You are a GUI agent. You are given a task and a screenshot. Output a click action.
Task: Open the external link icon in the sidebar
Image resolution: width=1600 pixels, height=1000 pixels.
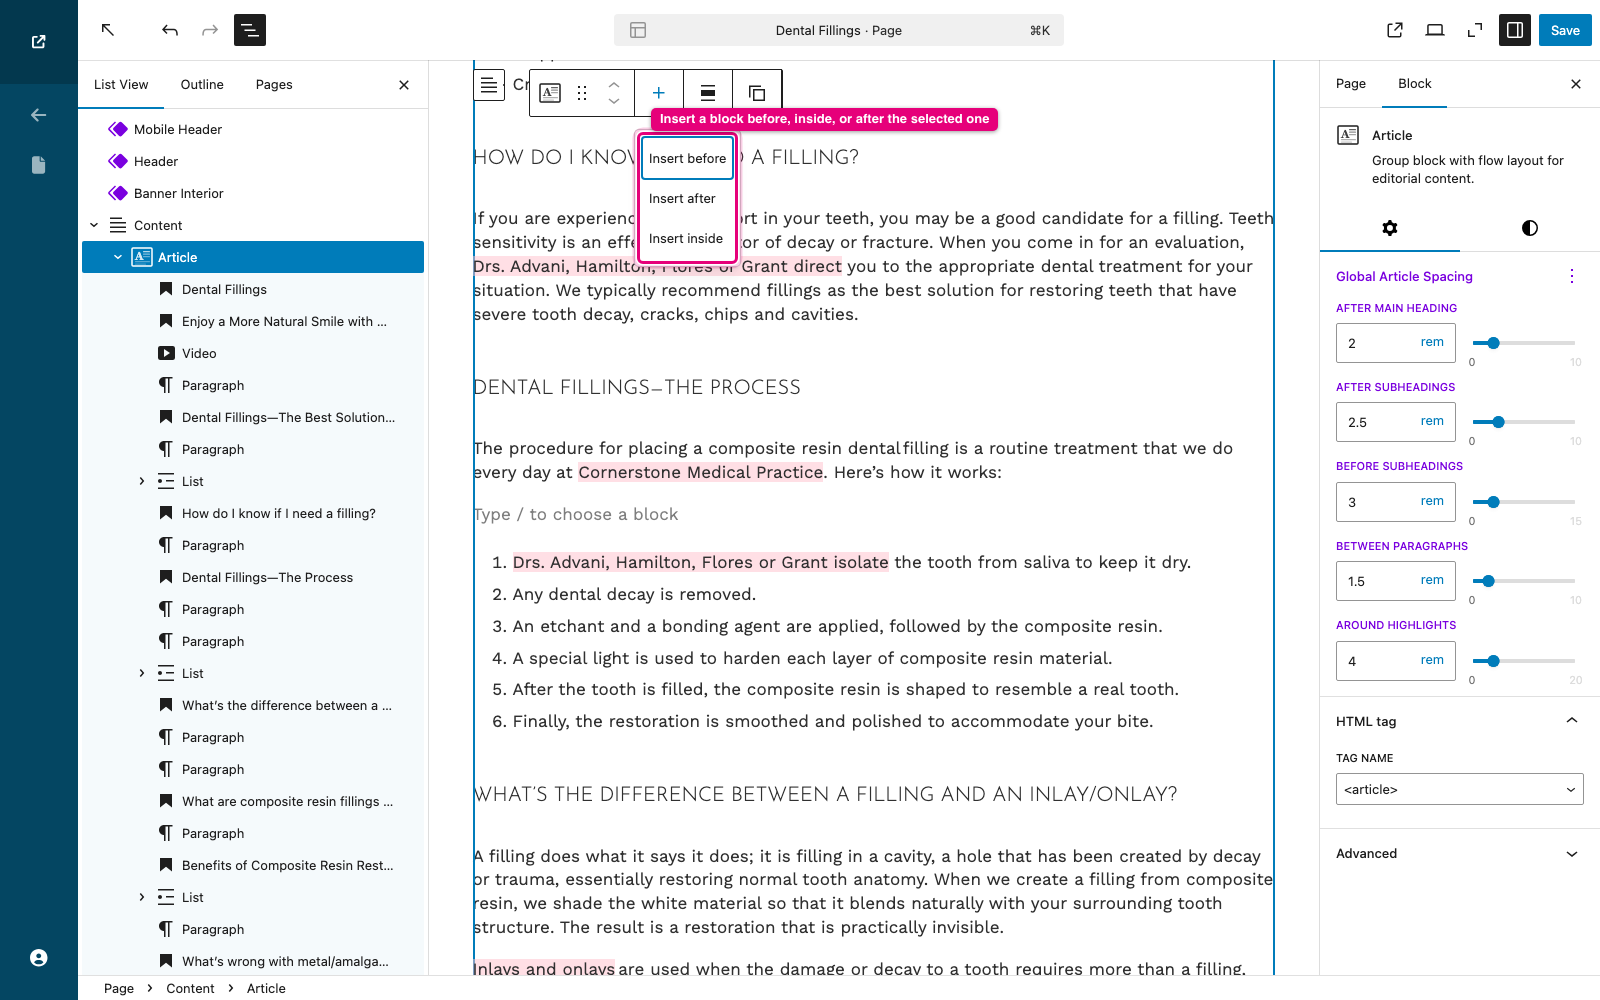tap(38, 41)
